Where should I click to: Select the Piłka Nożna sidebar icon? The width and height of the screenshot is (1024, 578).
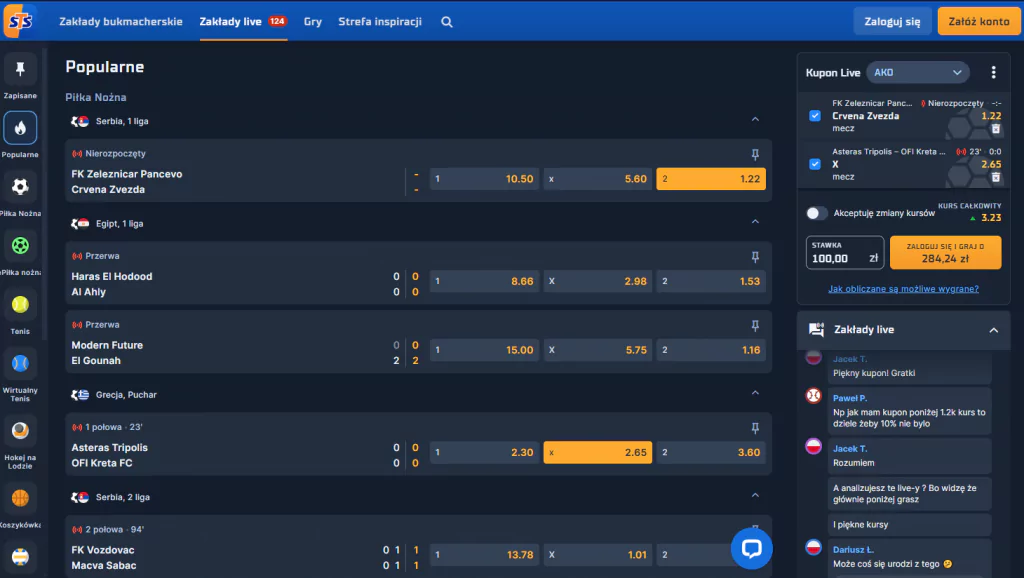[x=20, y=186]
